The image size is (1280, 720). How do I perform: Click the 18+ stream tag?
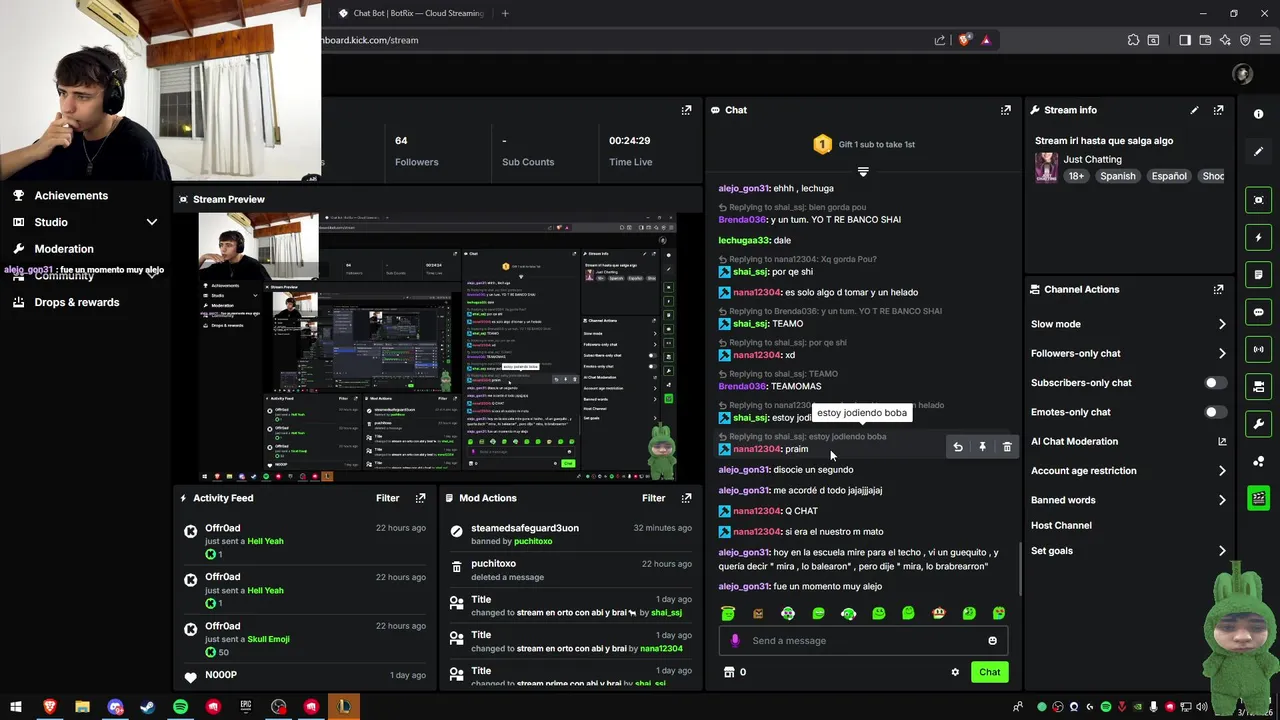coord(1076,176)
